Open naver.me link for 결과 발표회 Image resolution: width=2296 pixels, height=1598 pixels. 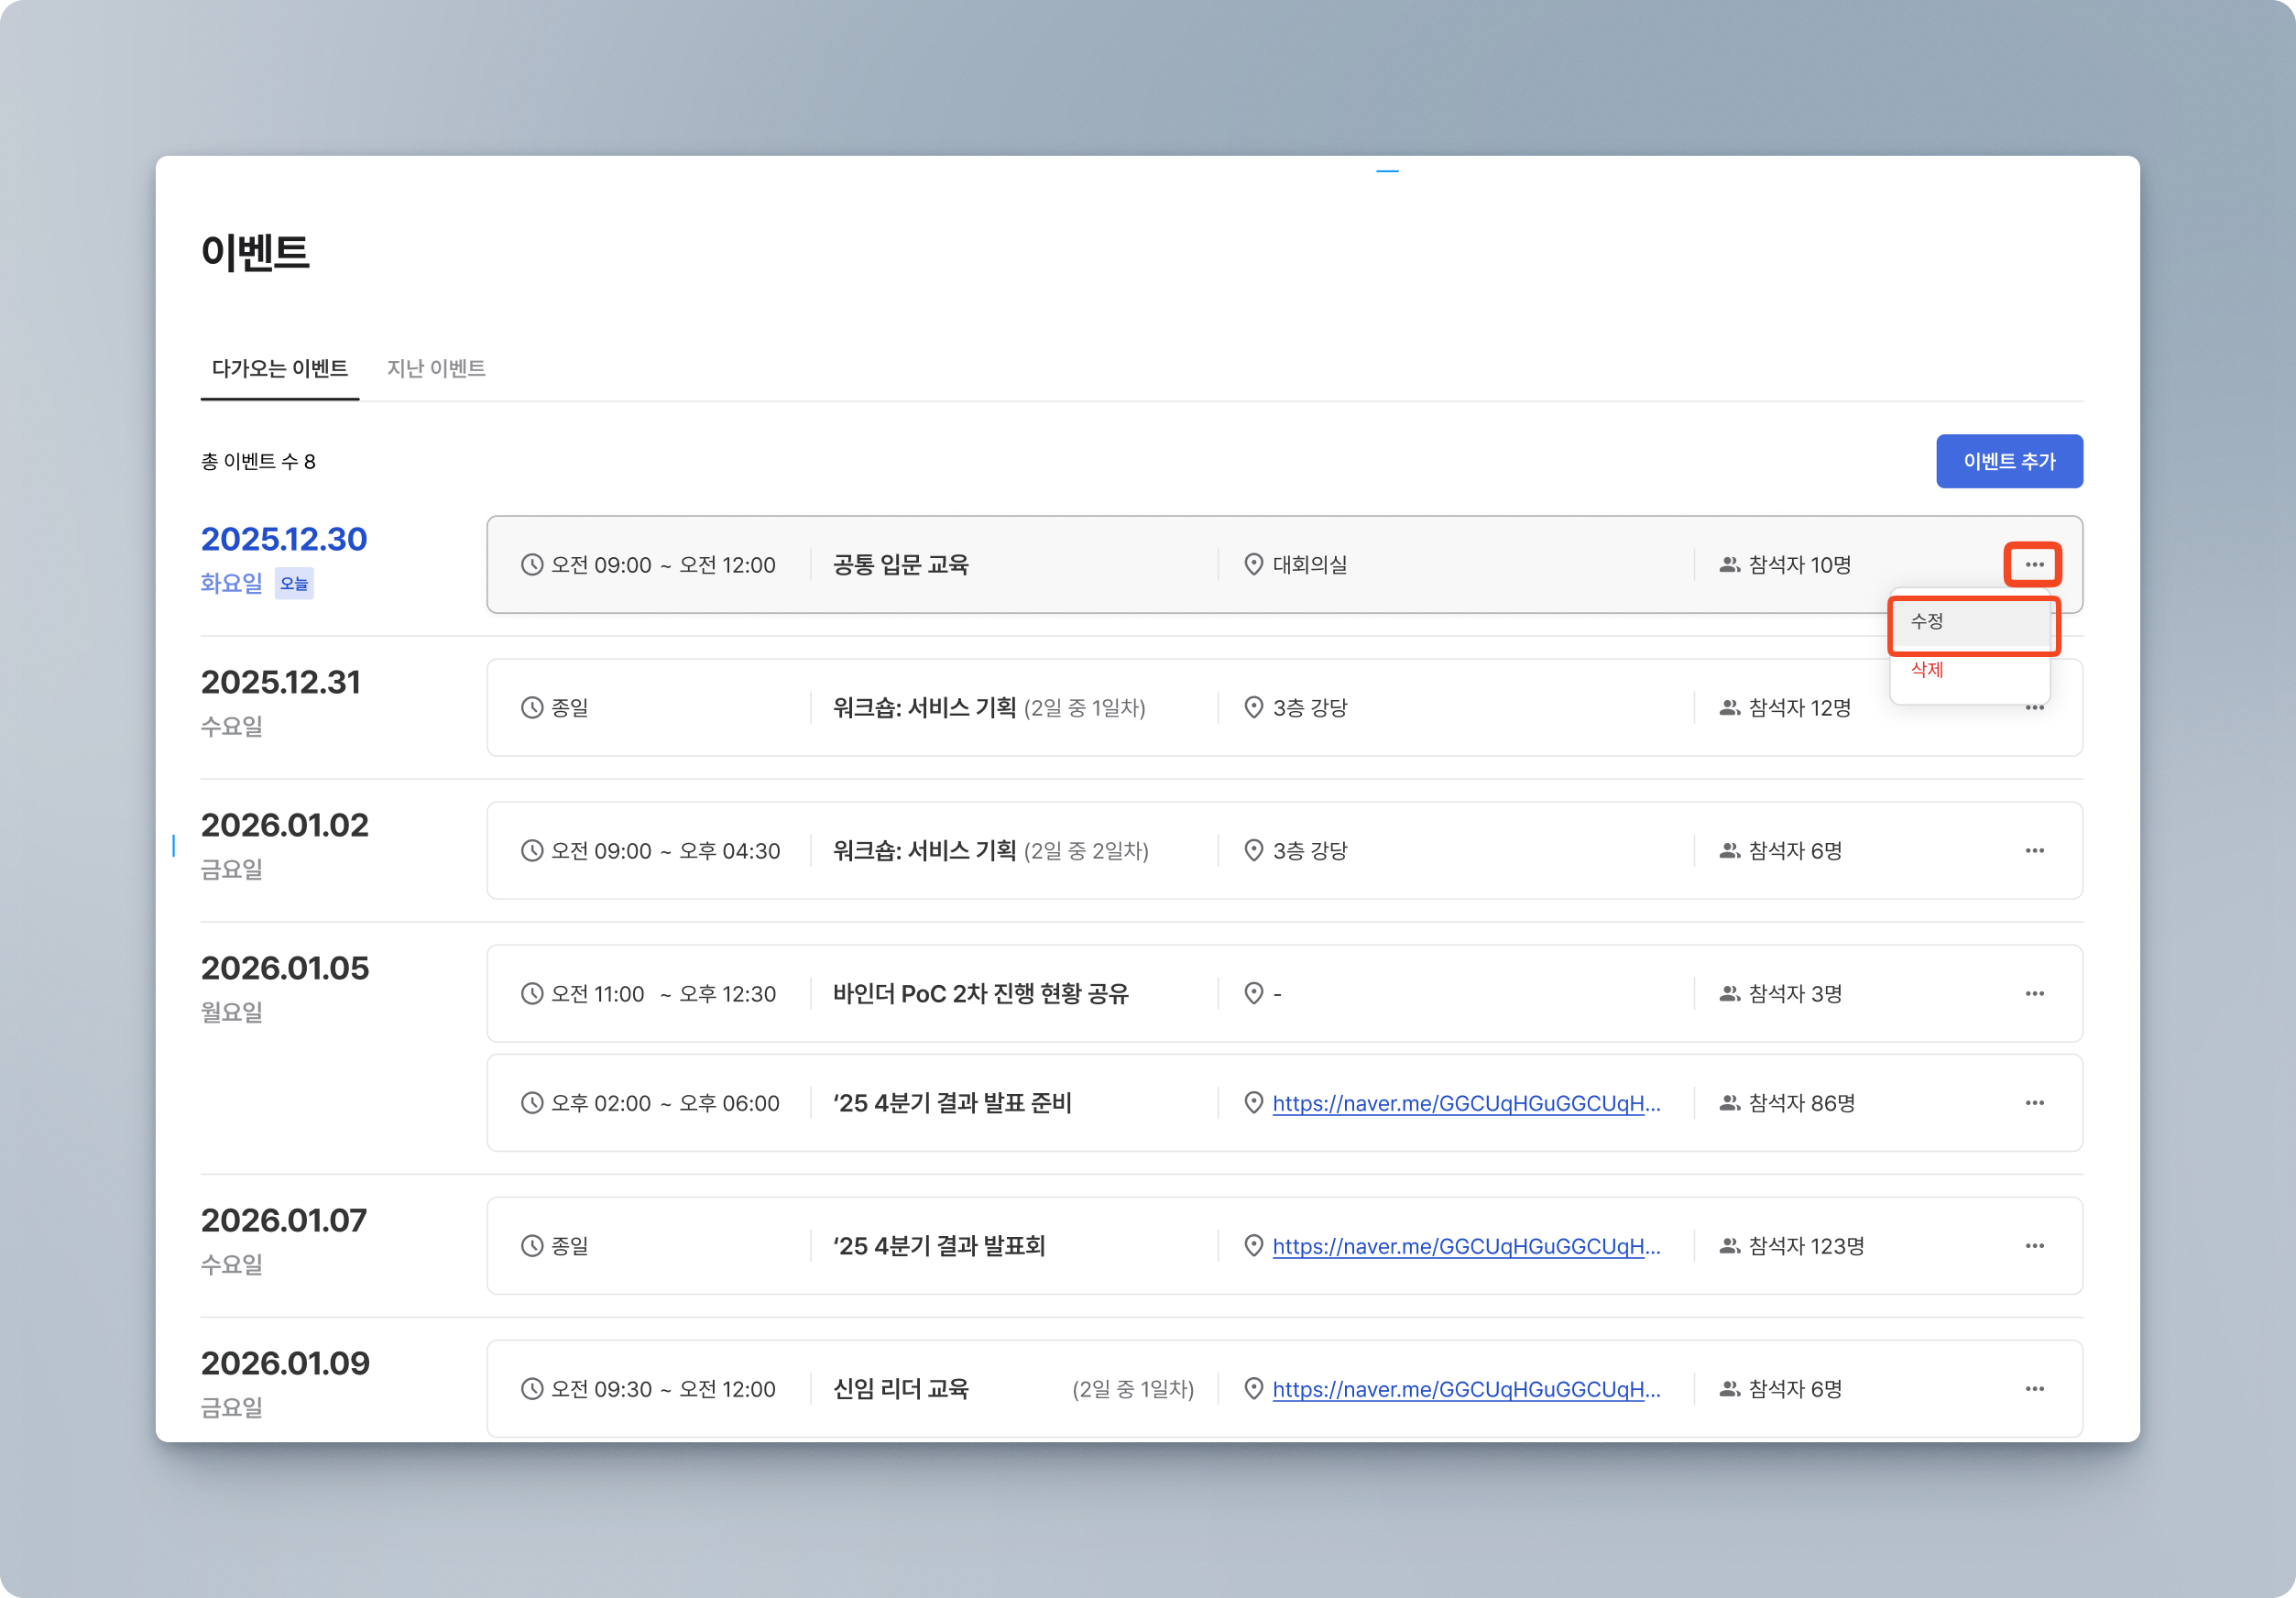(x=1466, y=1247)
